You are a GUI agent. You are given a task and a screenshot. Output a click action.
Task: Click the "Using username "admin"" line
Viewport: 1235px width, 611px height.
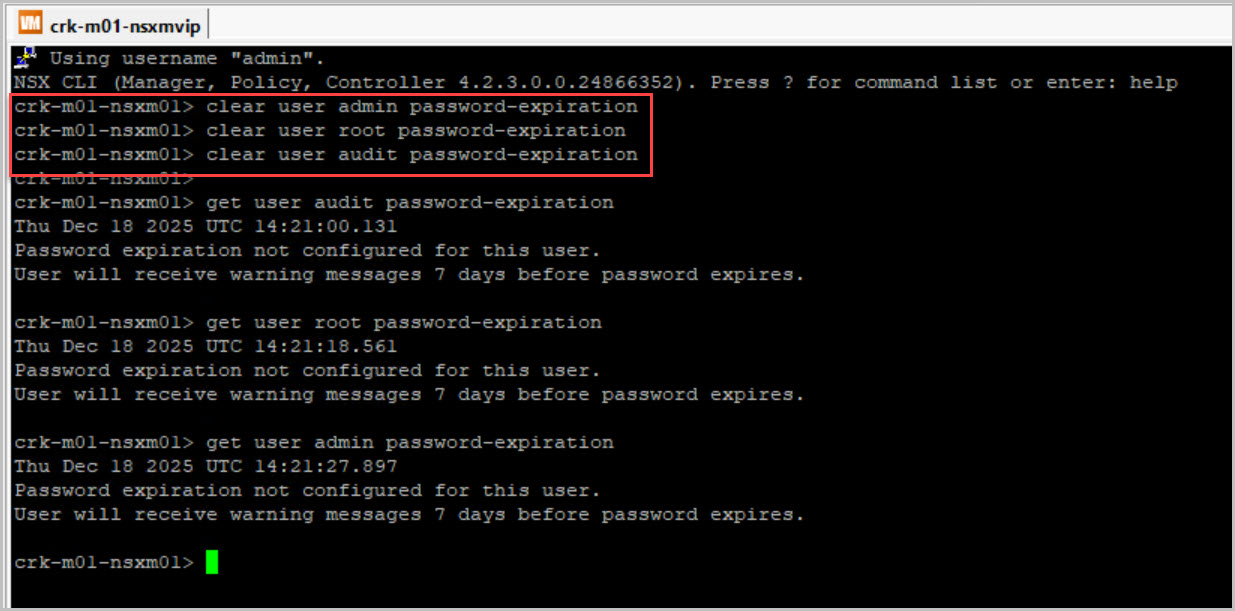[x=187, y=58]
